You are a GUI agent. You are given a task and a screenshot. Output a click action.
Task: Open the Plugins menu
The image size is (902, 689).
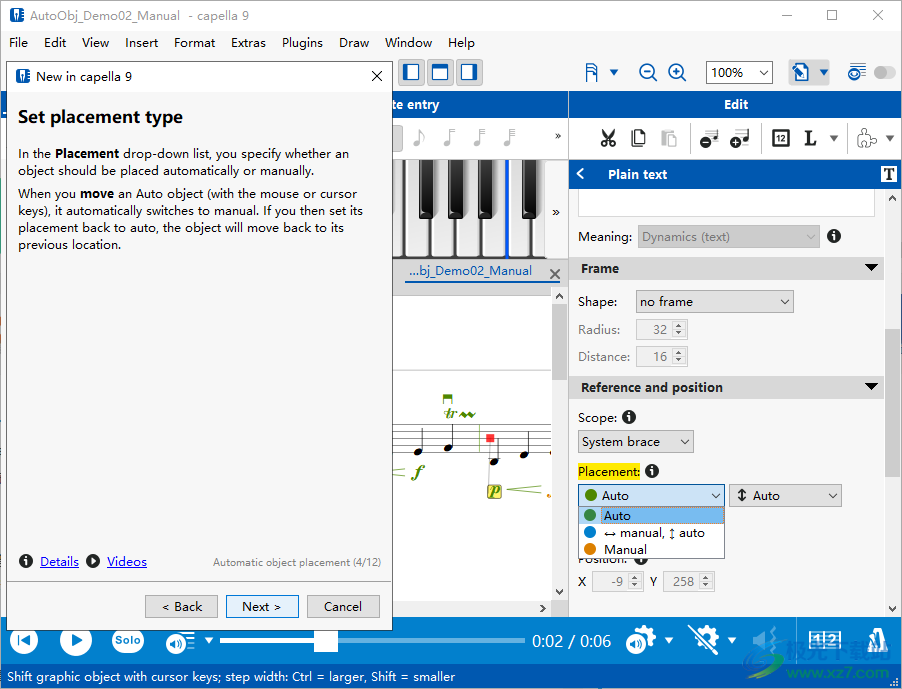(x=302, y=43)
